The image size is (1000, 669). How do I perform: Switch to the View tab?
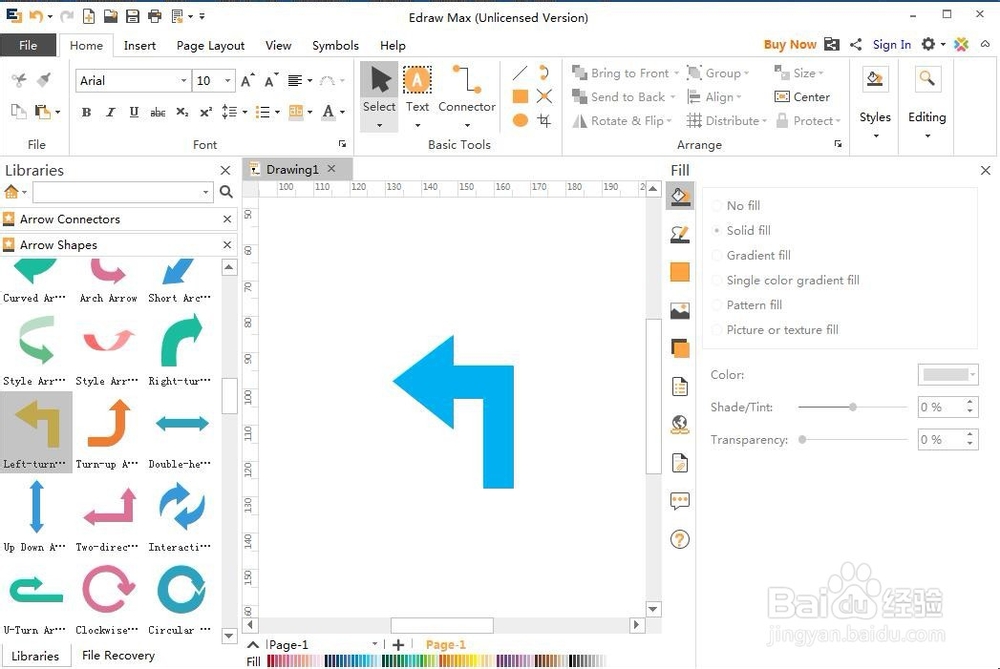click(x=278, y=45)
